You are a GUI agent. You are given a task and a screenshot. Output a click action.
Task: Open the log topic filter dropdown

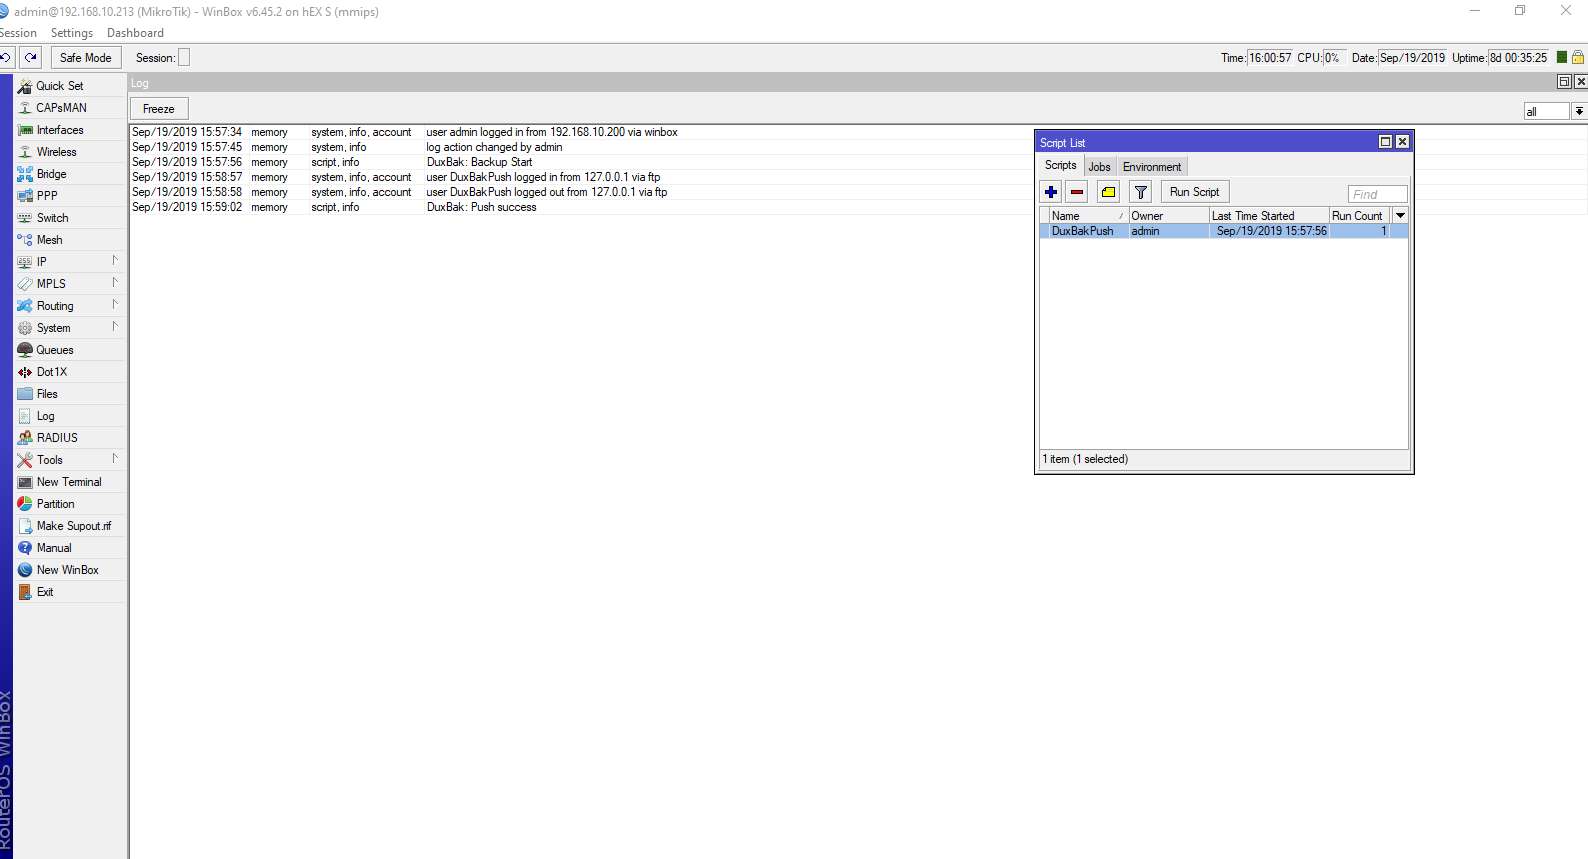click(1579, 111)
